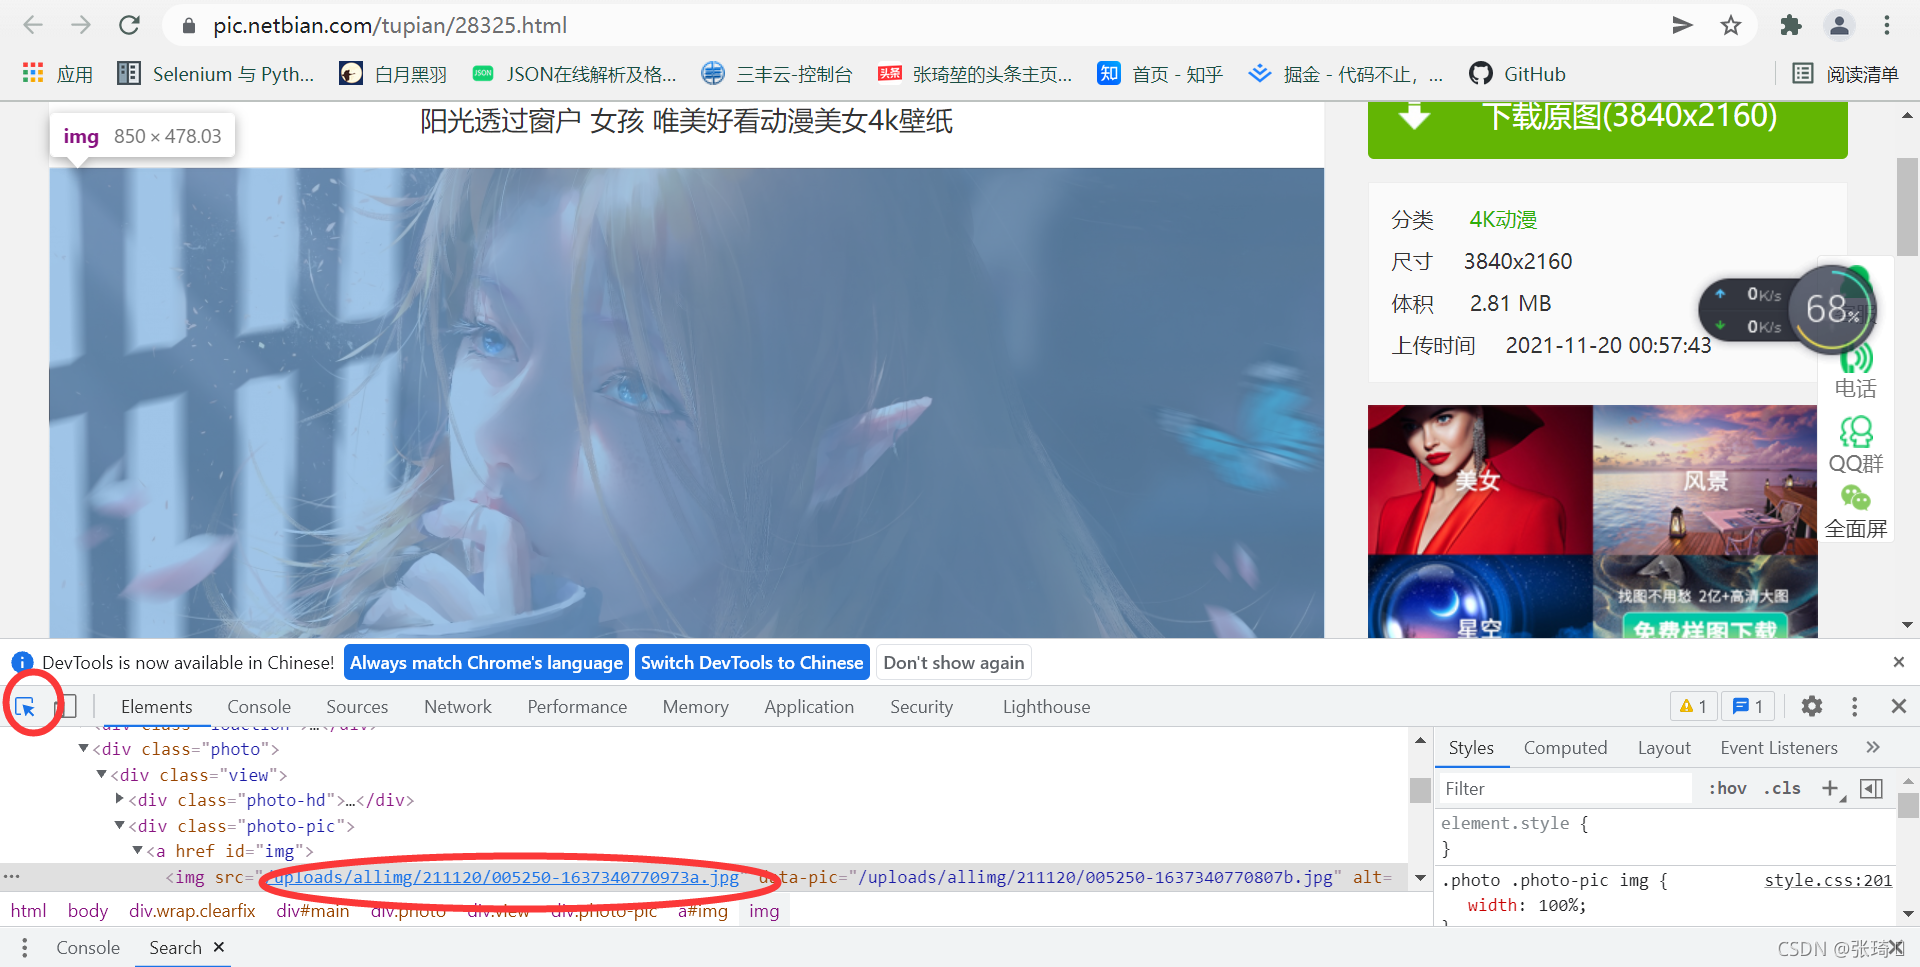This screenshot has width=1920, height=967.
Task: Toggle the device toolbar icon
Action: [66, 707]
